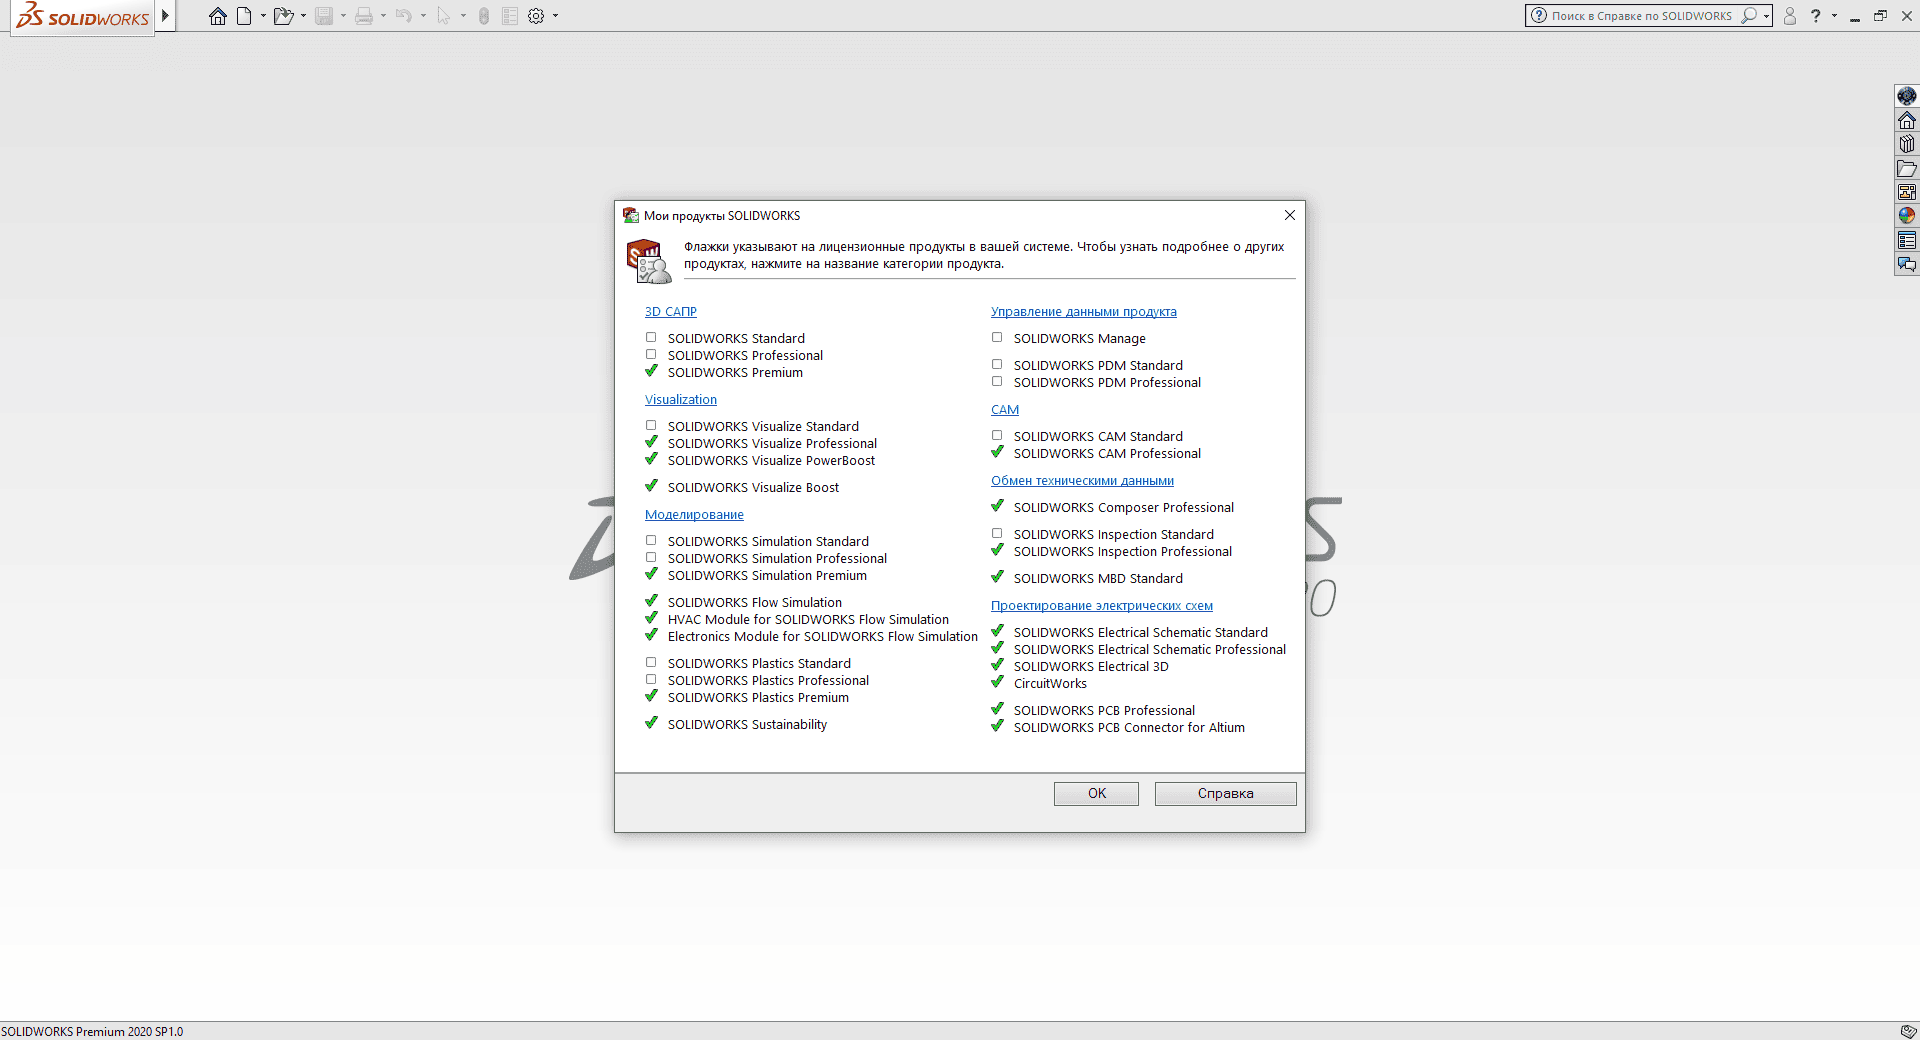Open the Обмен техническими данными link
This screenshot has width=1920, height=1040.
pos(1082,481)
